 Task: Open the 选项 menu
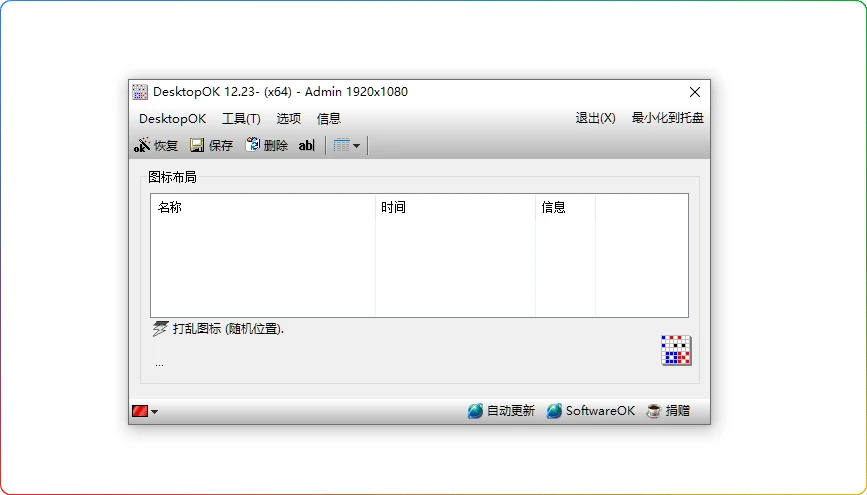pos(289,119)
